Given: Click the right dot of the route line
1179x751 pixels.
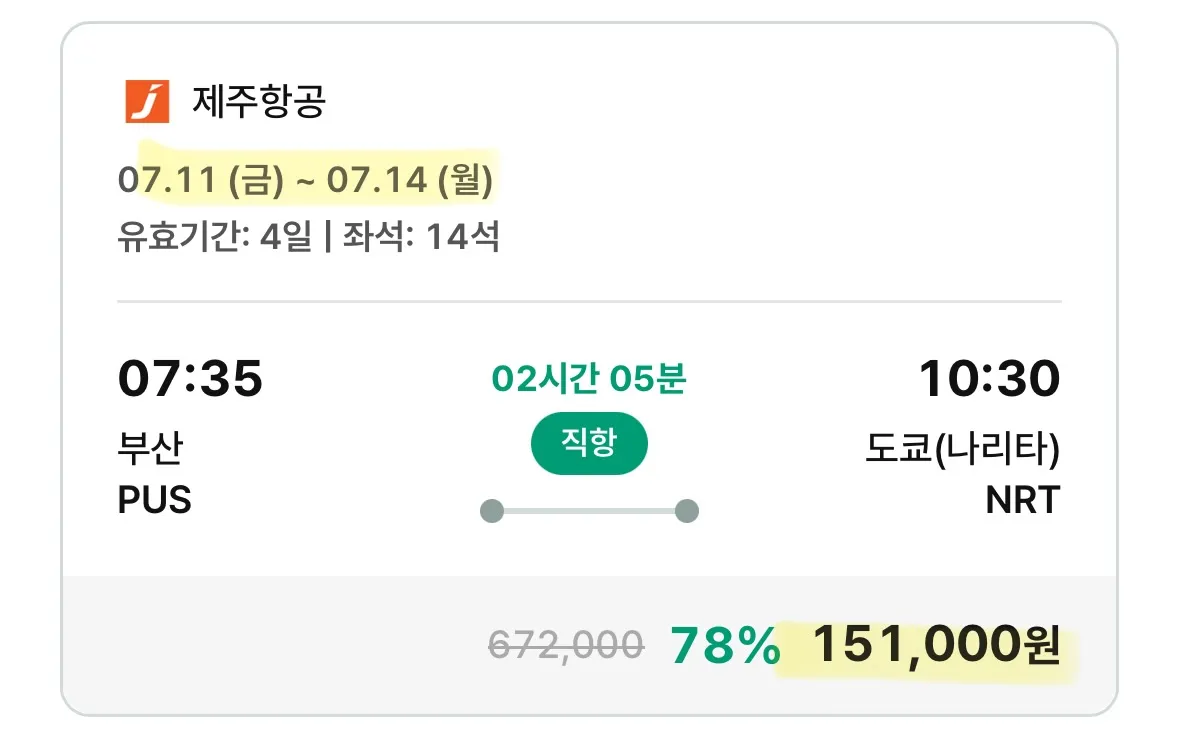Looking at the screenshot, I should [x=686, y=511].
